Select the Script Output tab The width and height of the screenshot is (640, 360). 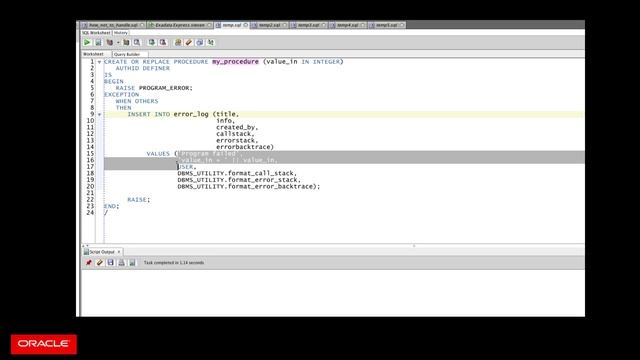pyautogui.click(x=102, y=252)
